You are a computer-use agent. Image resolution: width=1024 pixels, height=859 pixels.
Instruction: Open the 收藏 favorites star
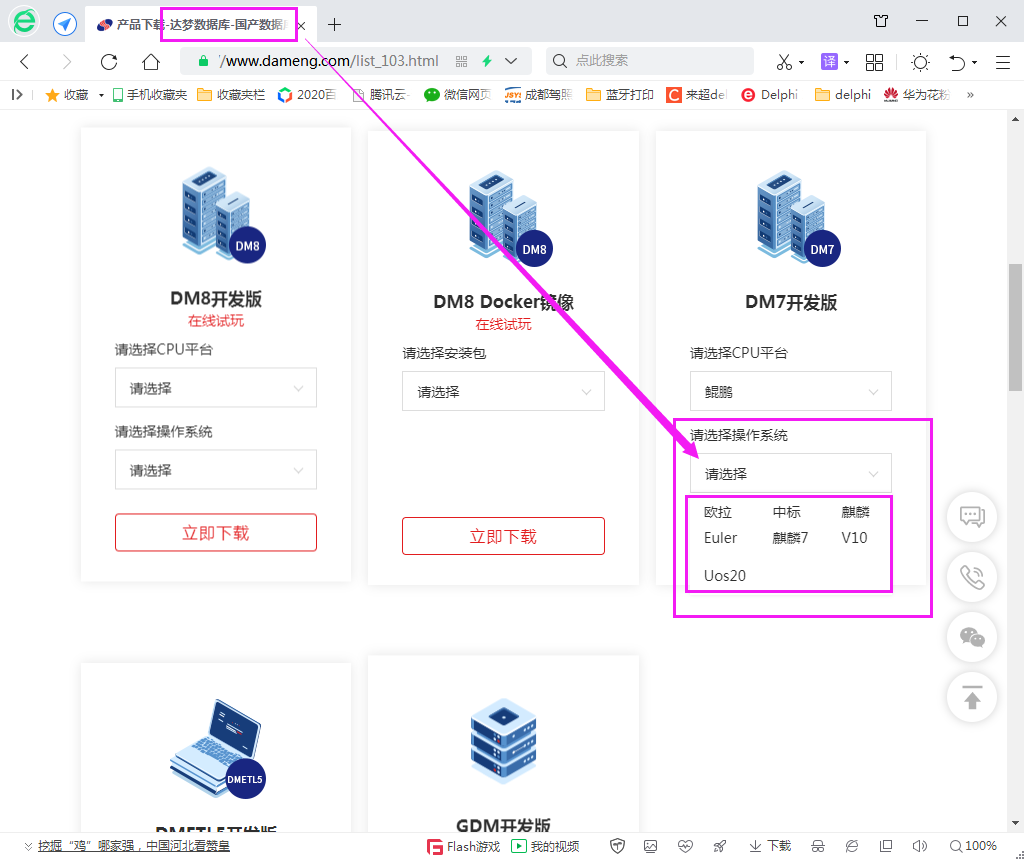click(67, 95)
